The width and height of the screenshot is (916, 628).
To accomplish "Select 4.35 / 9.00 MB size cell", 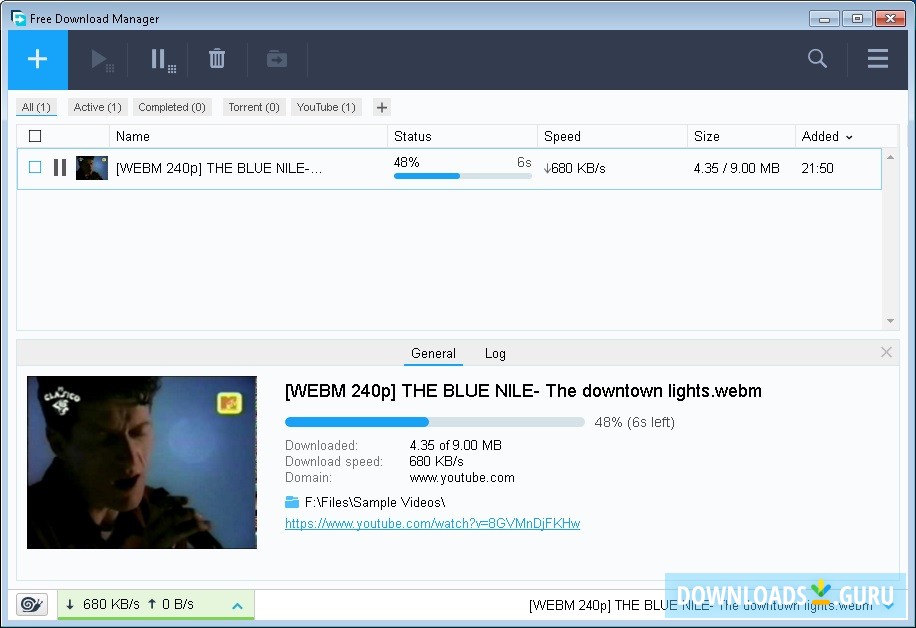I will [x=737, y=168].
